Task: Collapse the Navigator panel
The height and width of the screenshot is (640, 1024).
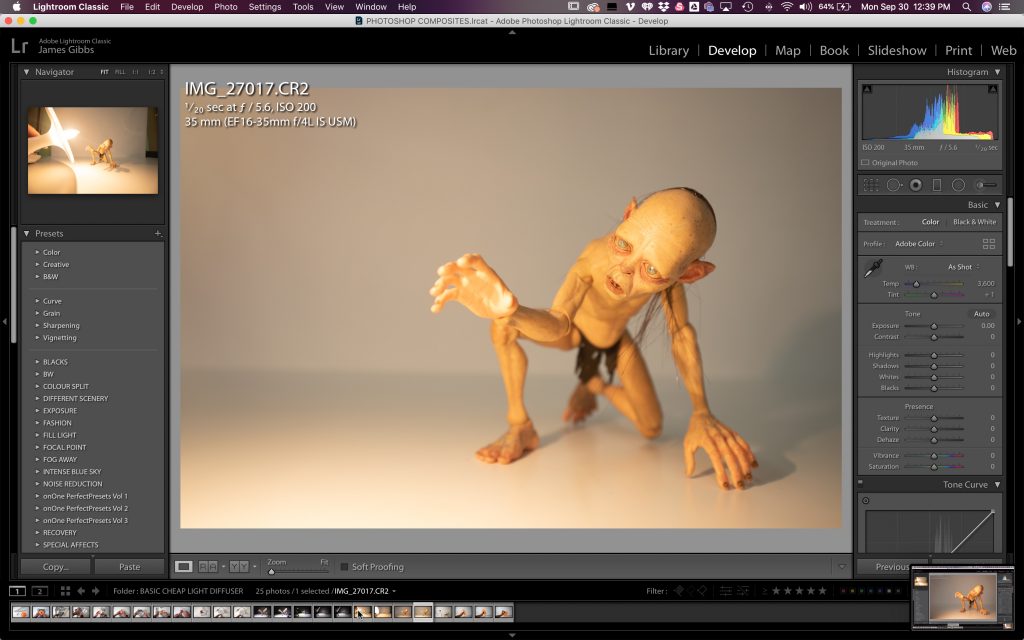Action: 27,72
